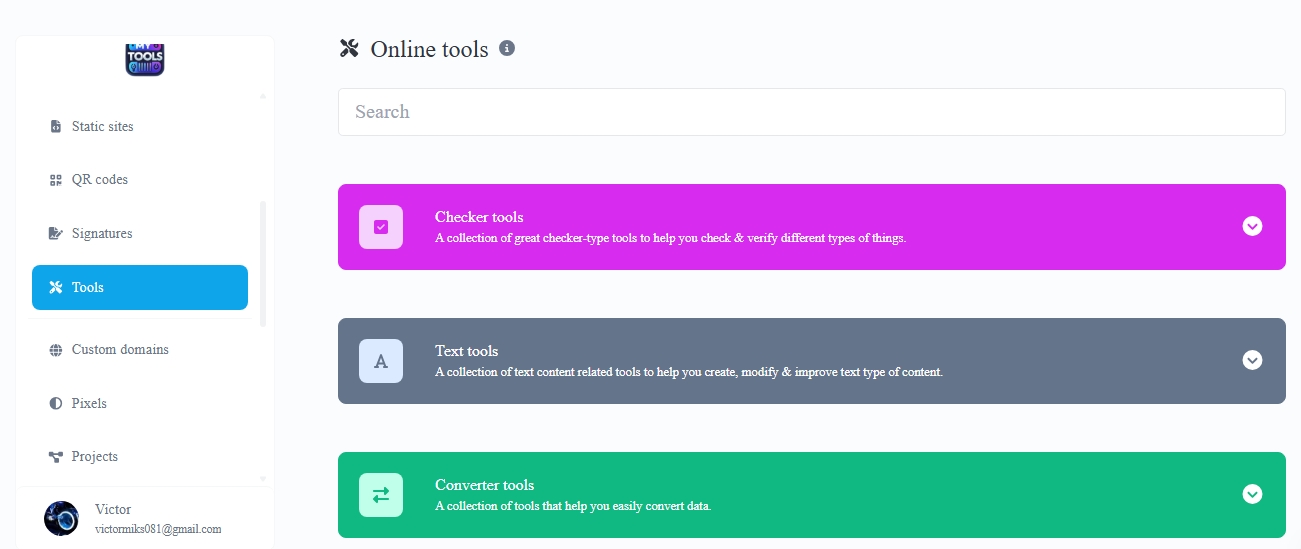This screenshot has width=1301, height=549.
Task: Open the Text tools title link
Action: click(x=466, y=351)
